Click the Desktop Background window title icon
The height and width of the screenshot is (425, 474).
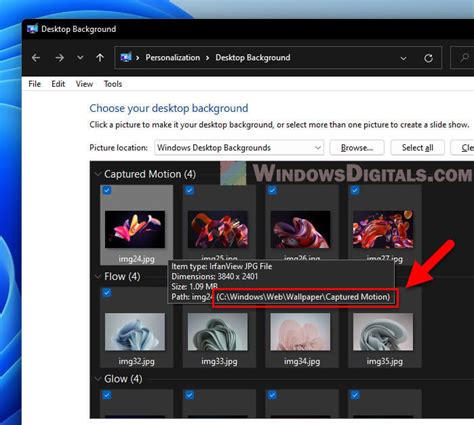point(32,29)
